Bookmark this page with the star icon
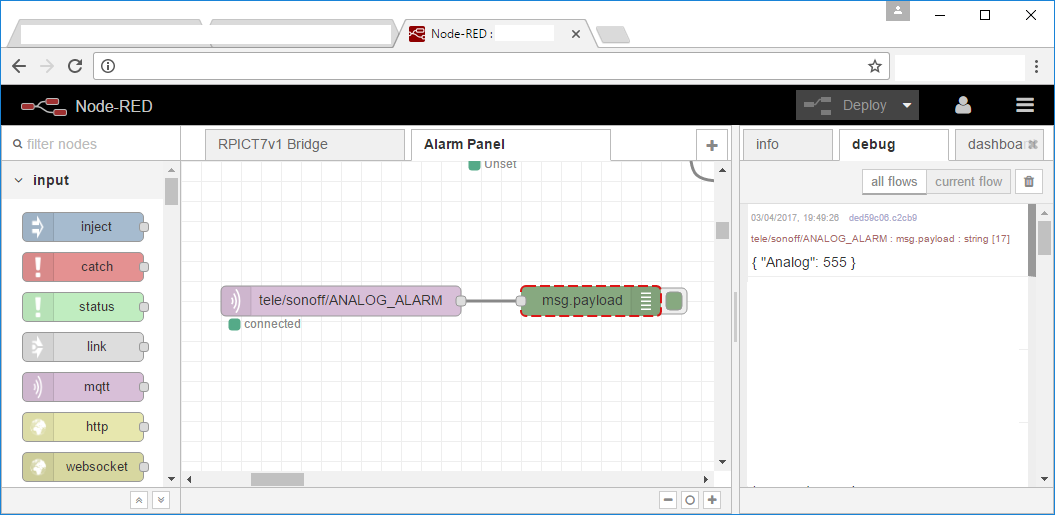This screenshot has width=1055, height=515. click(x=875, y=66)
